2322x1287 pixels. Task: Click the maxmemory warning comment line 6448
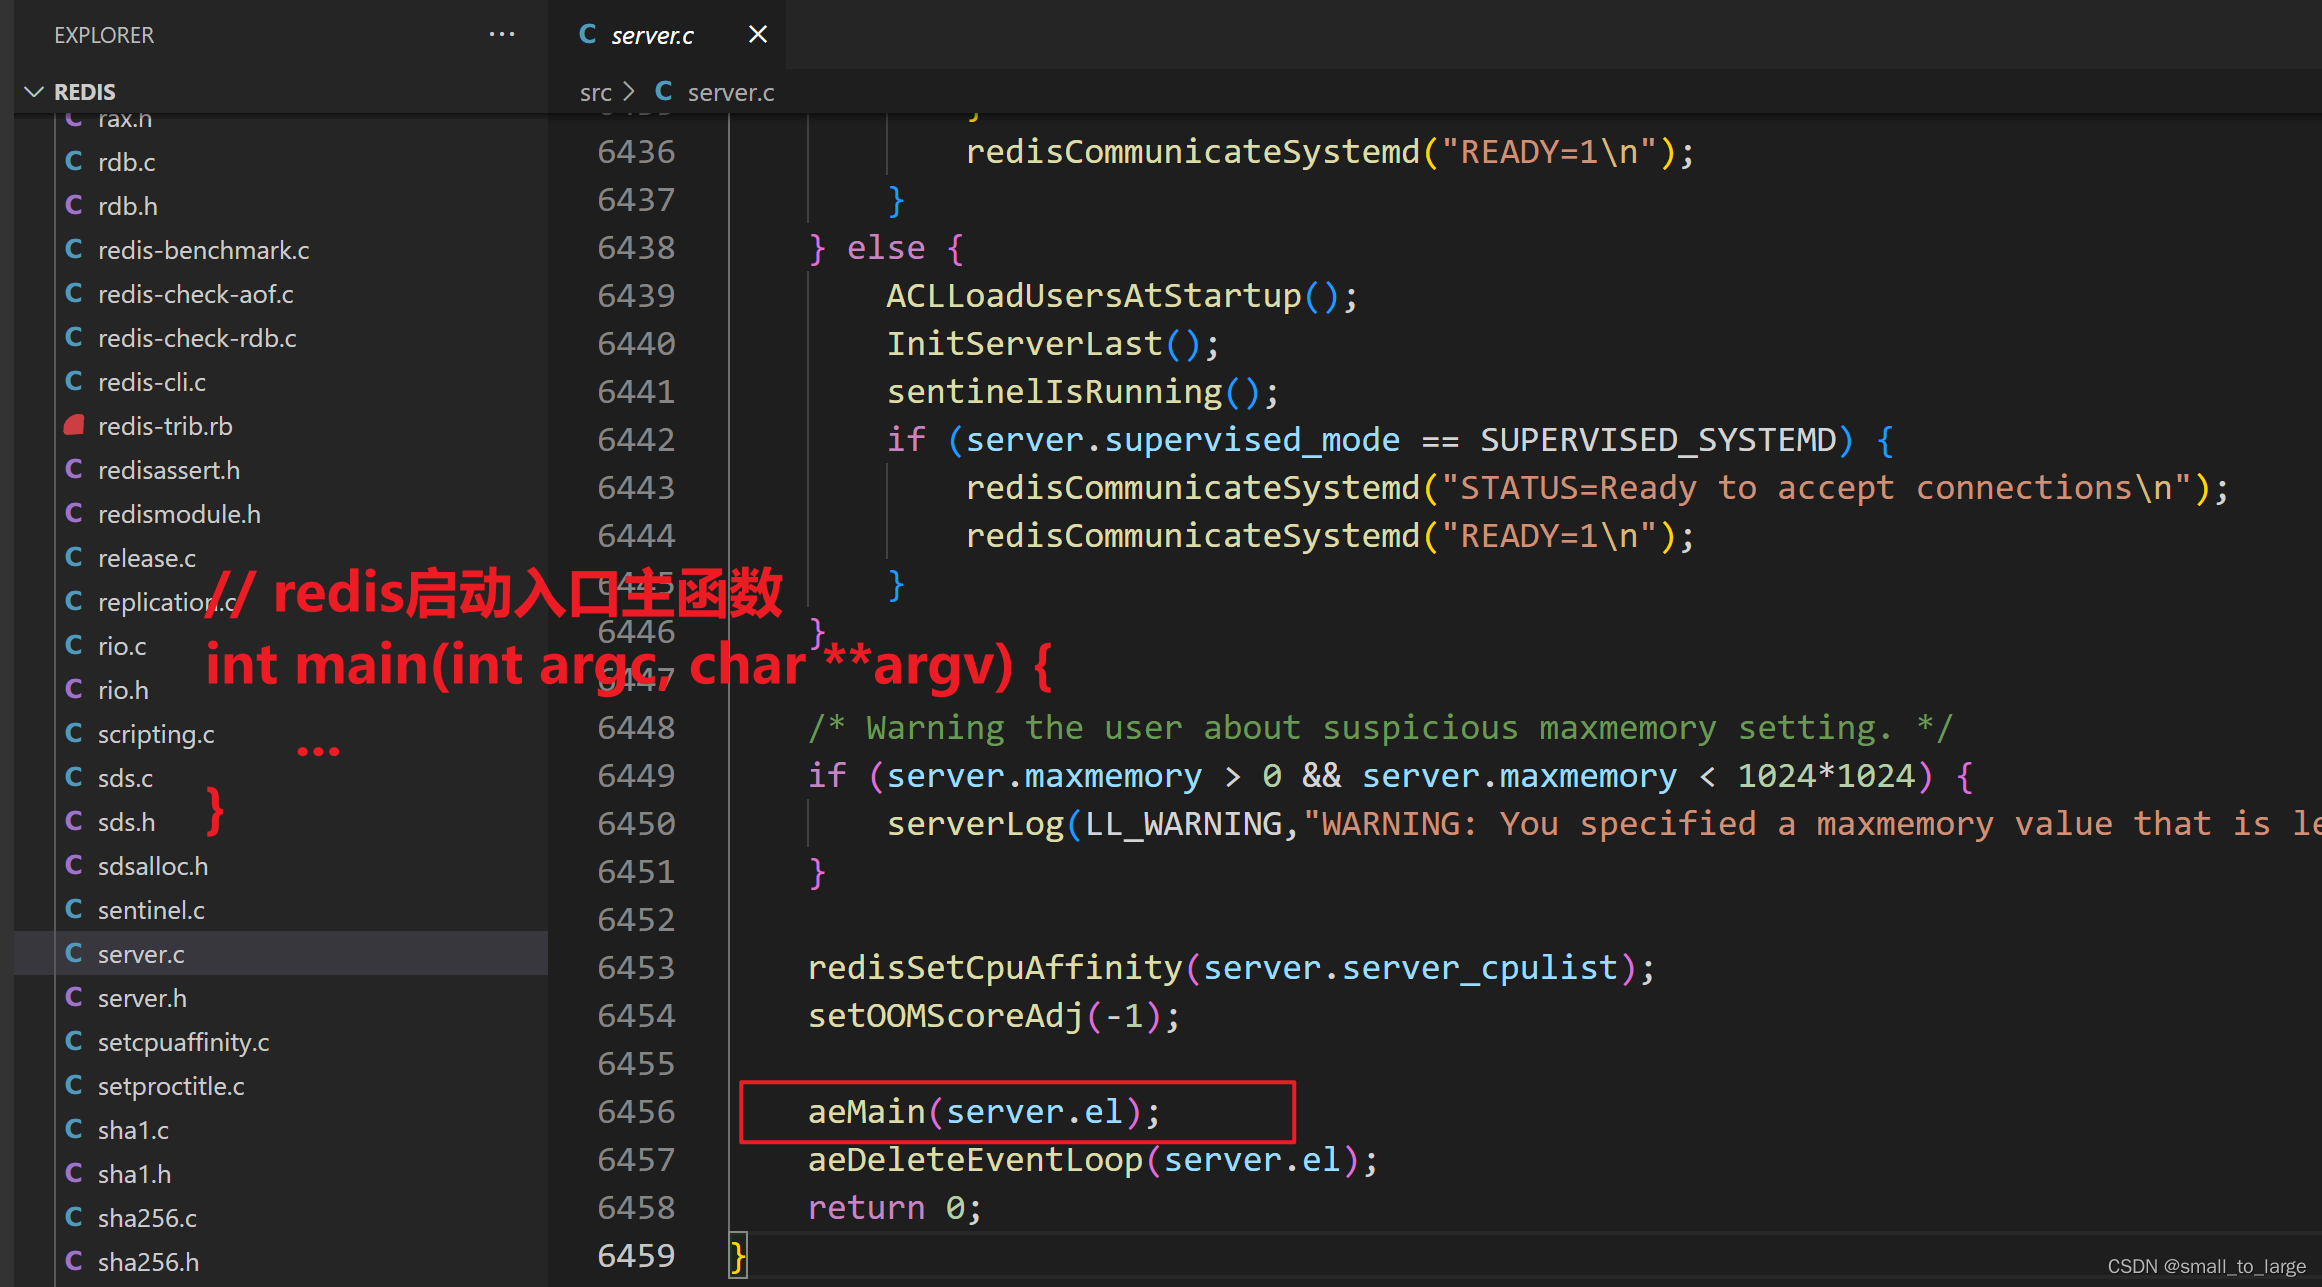pyautogui.click(x=1380, y=728)
